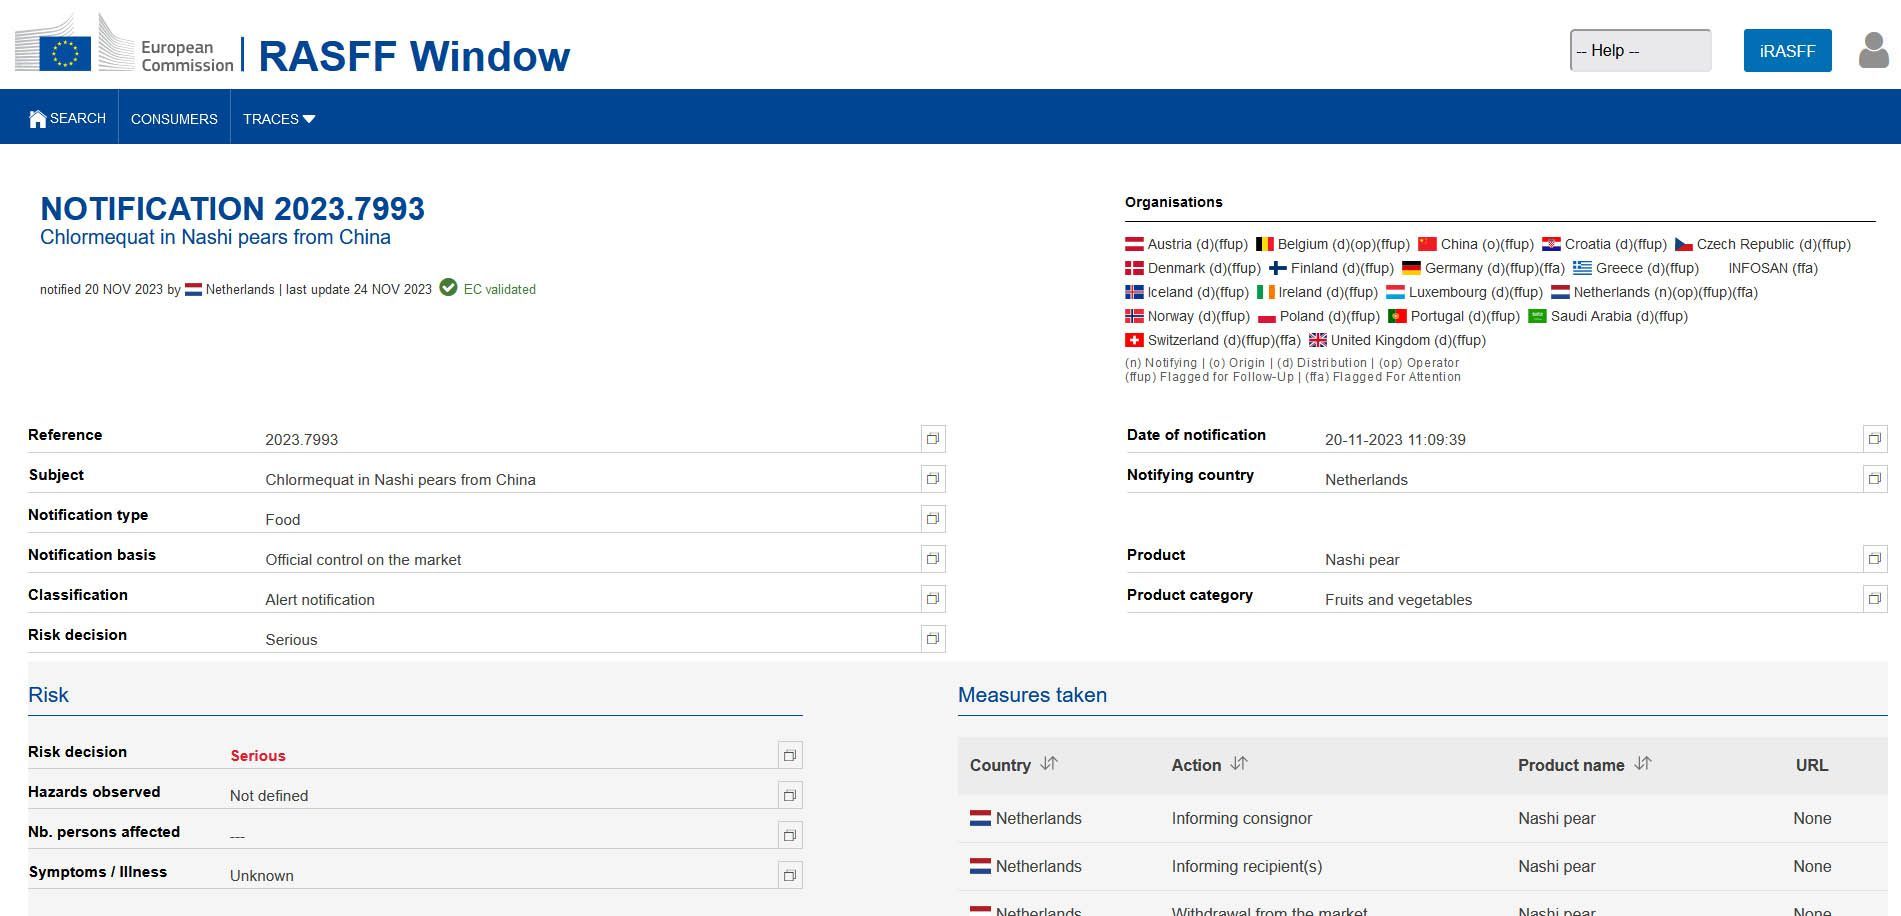Click the Croatia (d)(ffup) entry
The image size is (1901, 916).
tap(1604, 244)
